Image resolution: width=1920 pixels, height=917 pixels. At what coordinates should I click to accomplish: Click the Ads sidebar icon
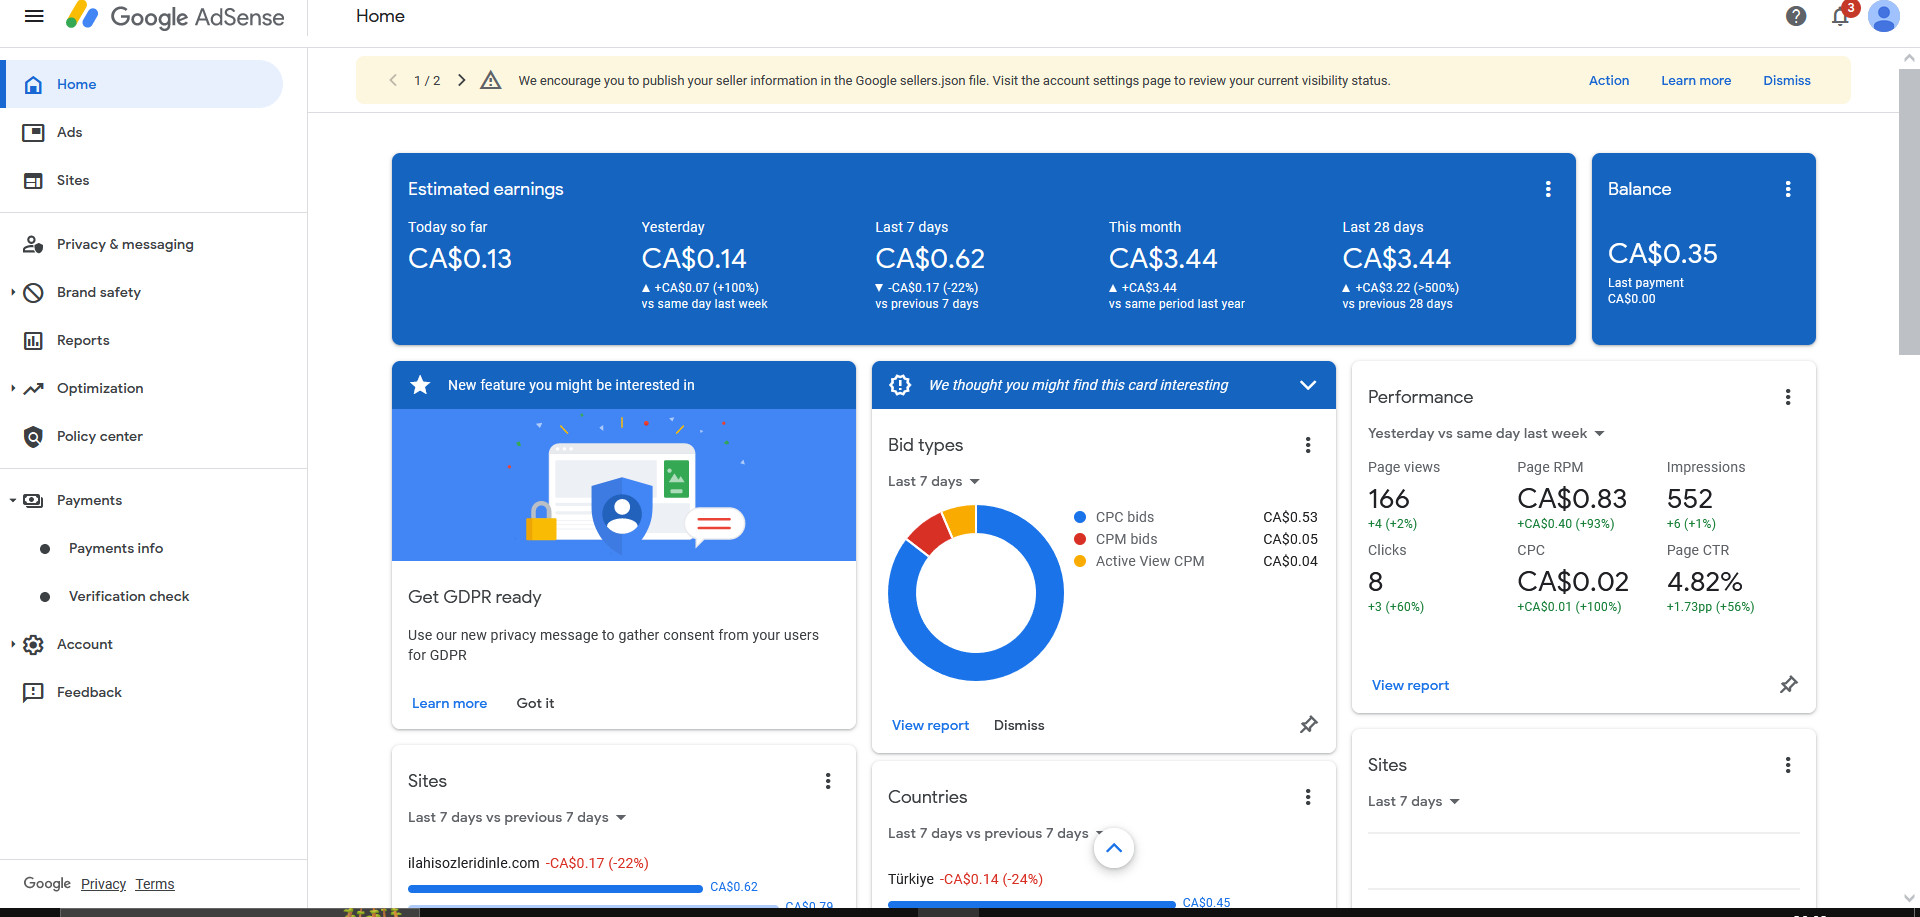point(33,132)
